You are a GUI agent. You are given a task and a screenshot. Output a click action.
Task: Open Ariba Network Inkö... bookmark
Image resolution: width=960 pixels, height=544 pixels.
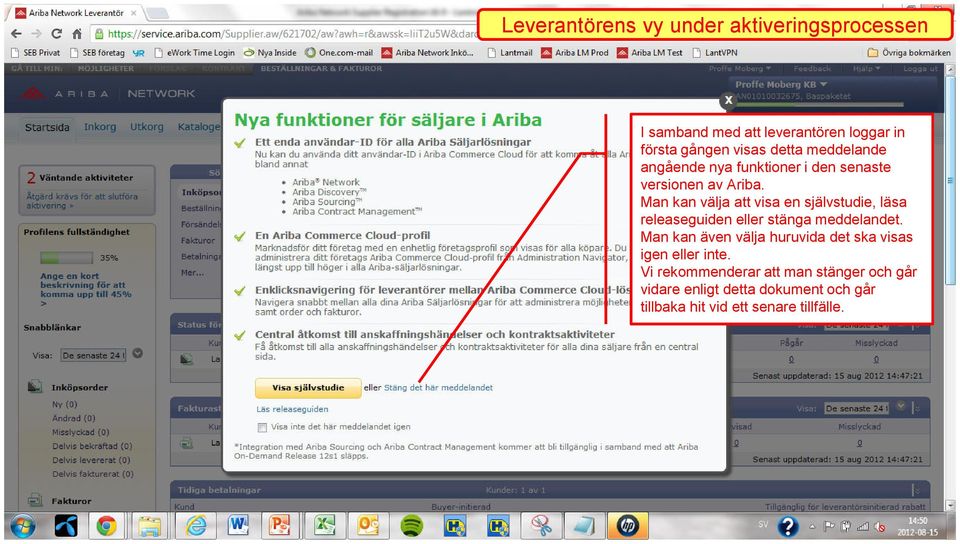click(x=427, y=53)
